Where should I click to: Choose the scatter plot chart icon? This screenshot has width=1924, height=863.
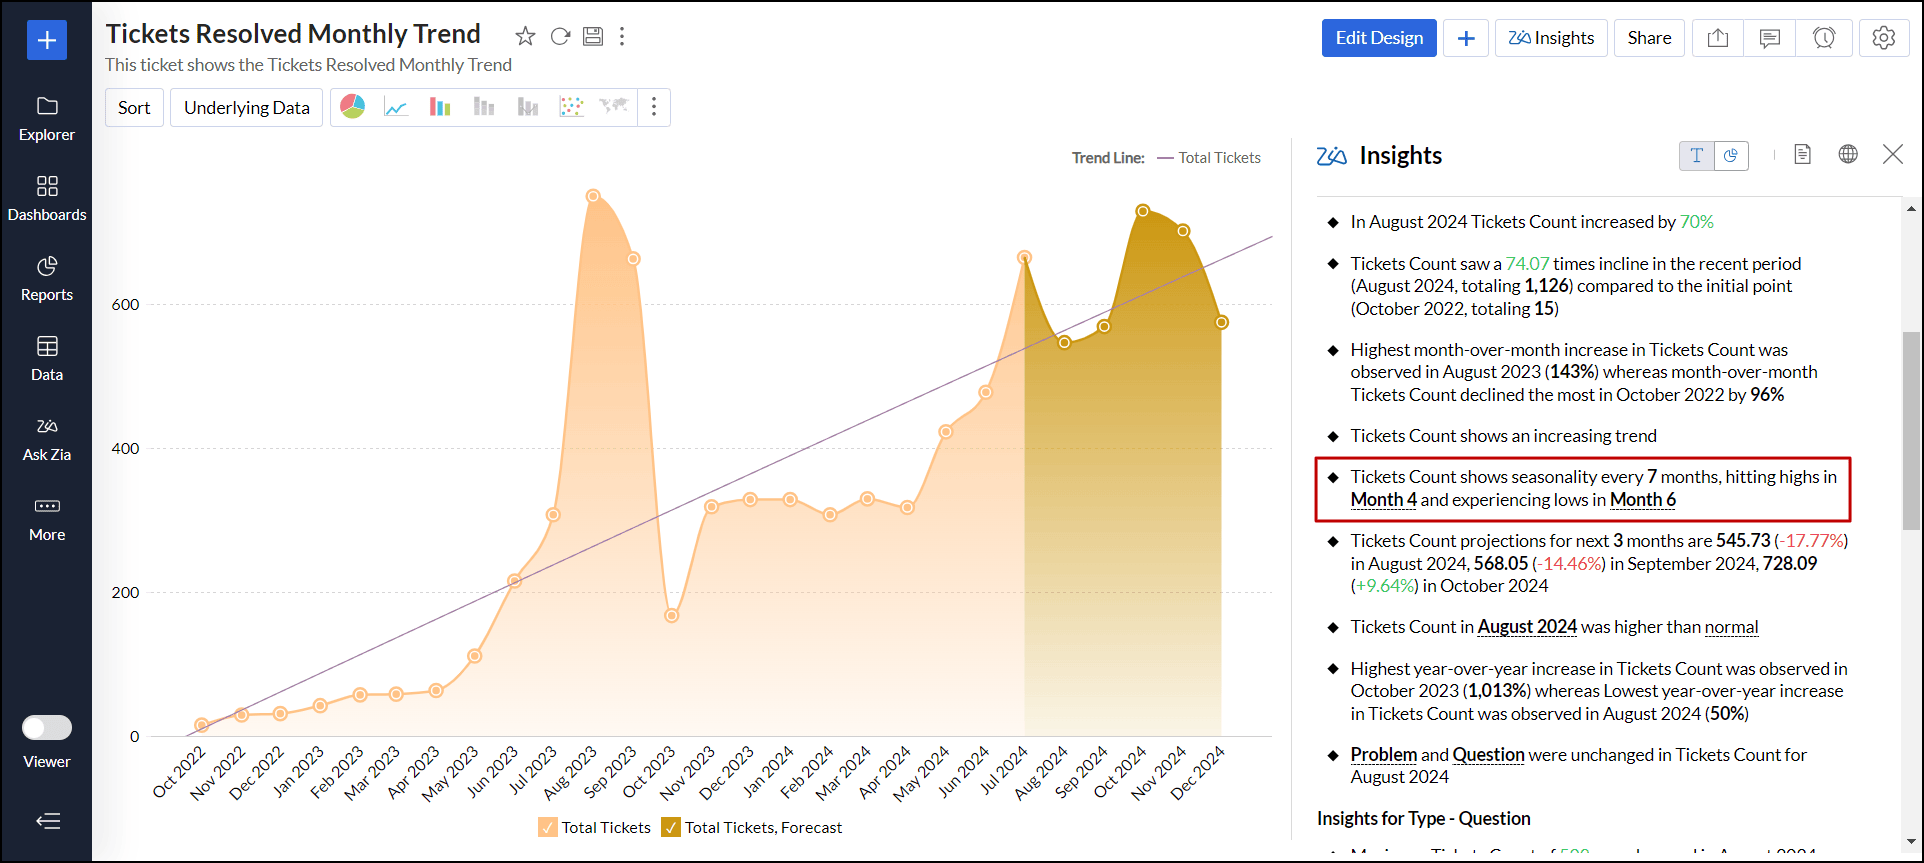coord(571,107)
